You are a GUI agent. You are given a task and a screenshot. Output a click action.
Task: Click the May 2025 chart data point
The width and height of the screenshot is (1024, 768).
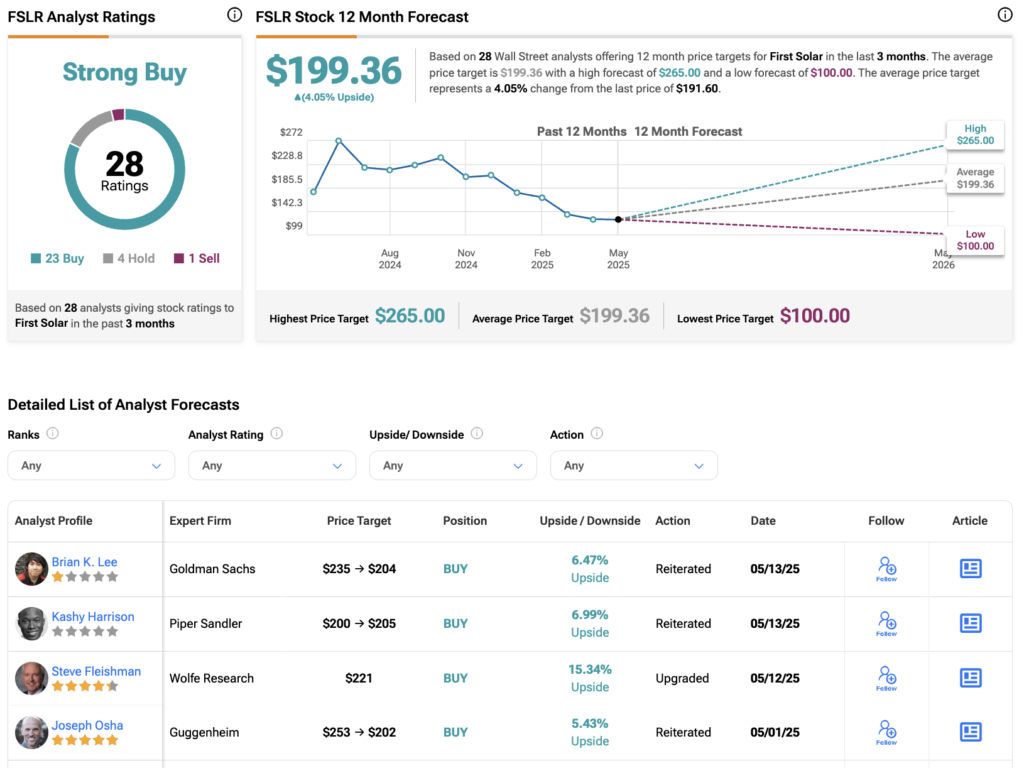(618, 219)
